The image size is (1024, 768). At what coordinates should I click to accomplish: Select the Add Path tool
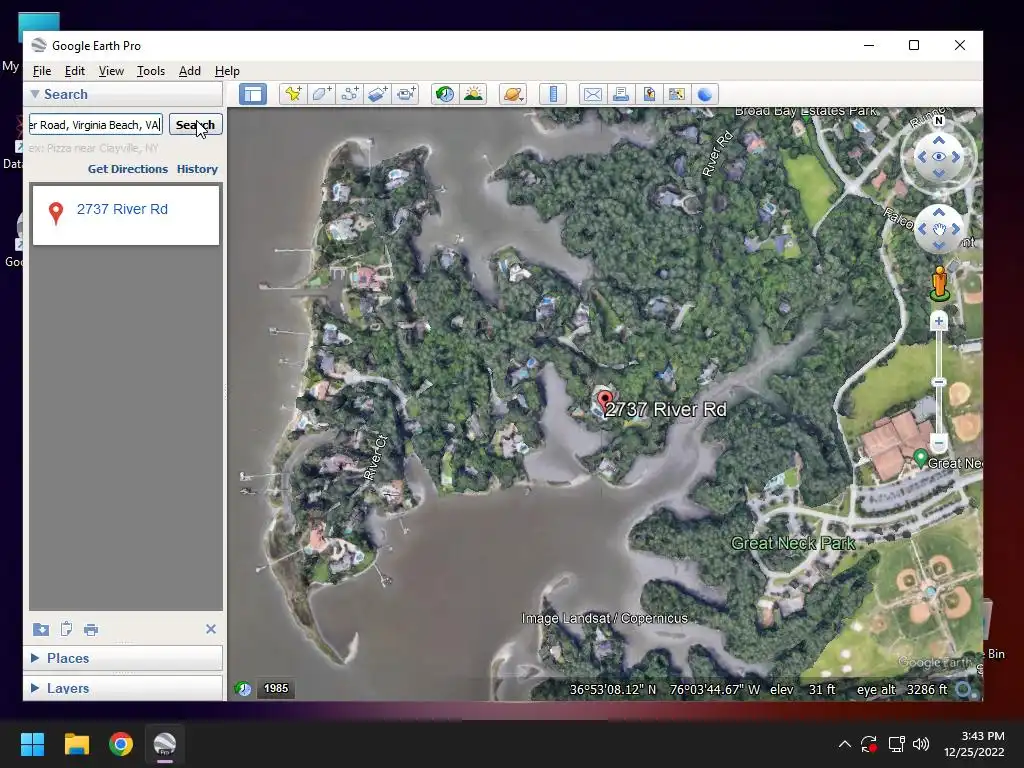tap(349, 94)
